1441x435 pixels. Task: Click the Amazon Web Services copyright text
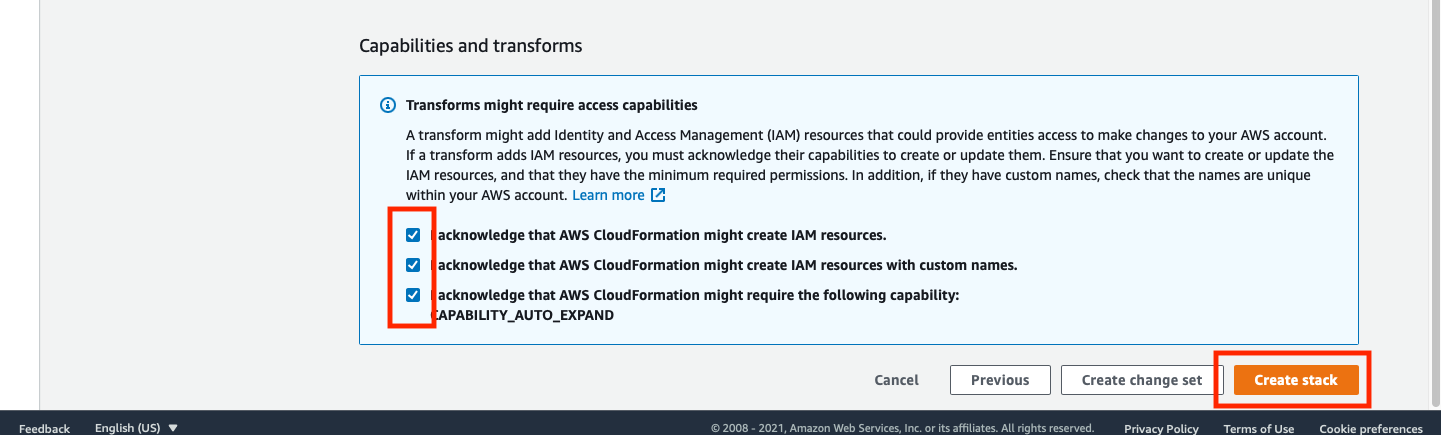902,428
